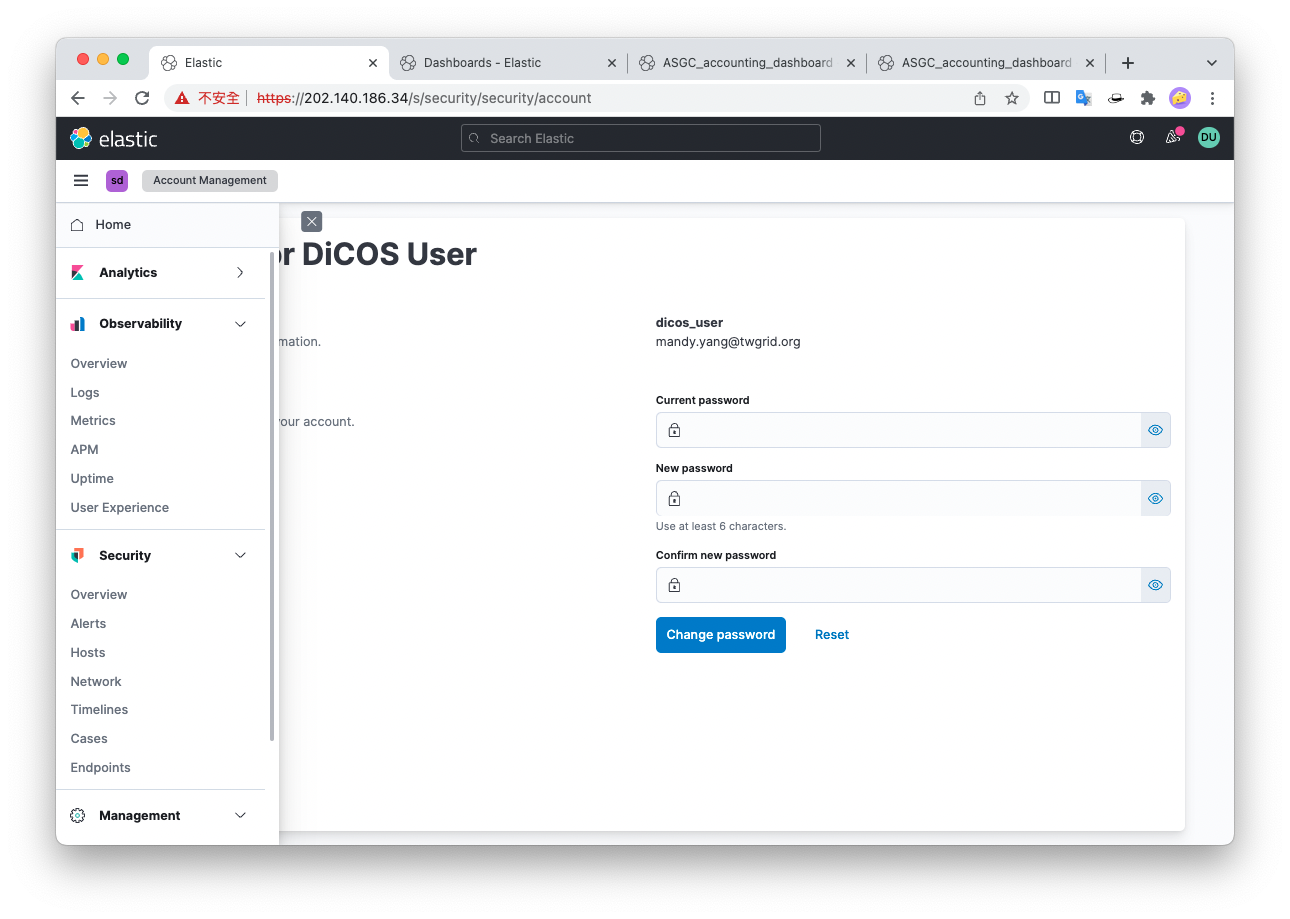Focus the Search Elastic field
The width and height of the screenshot is (1290, 919).
tap(641, 138)
